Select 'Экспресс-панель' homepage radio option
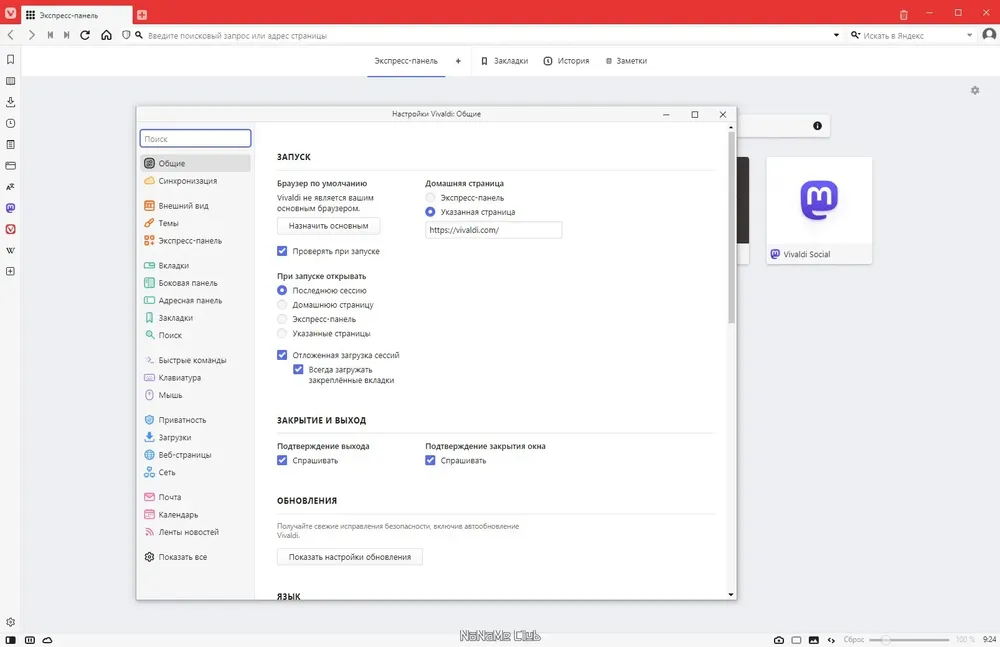 point(430,198)
